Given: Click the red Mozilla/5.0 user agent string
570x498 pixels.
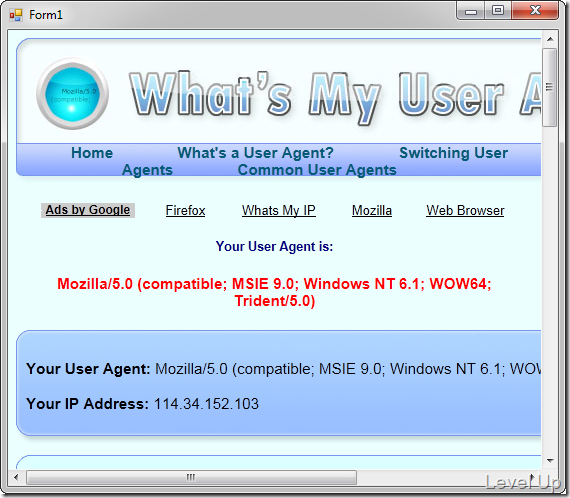Looking at the screenshot, I should tap(274, 292).
